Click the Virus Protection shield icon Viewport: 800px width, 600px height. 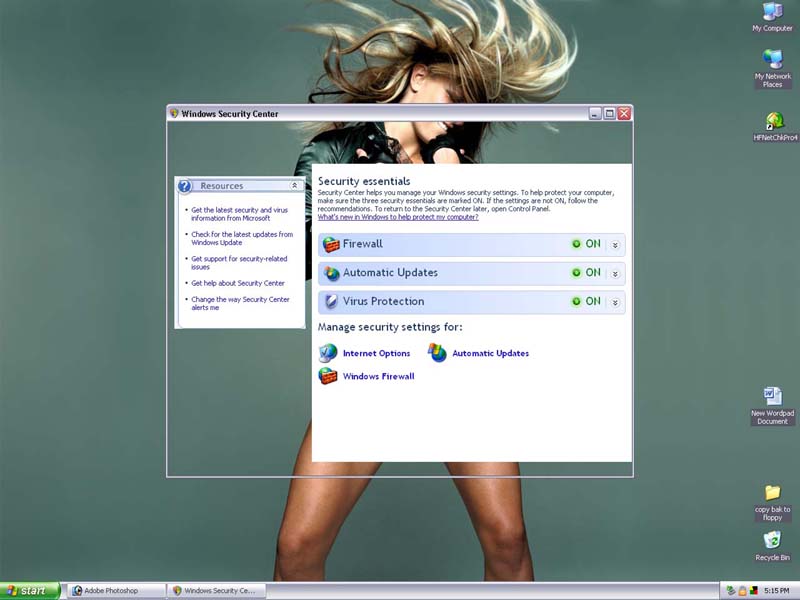pos(331,302)
